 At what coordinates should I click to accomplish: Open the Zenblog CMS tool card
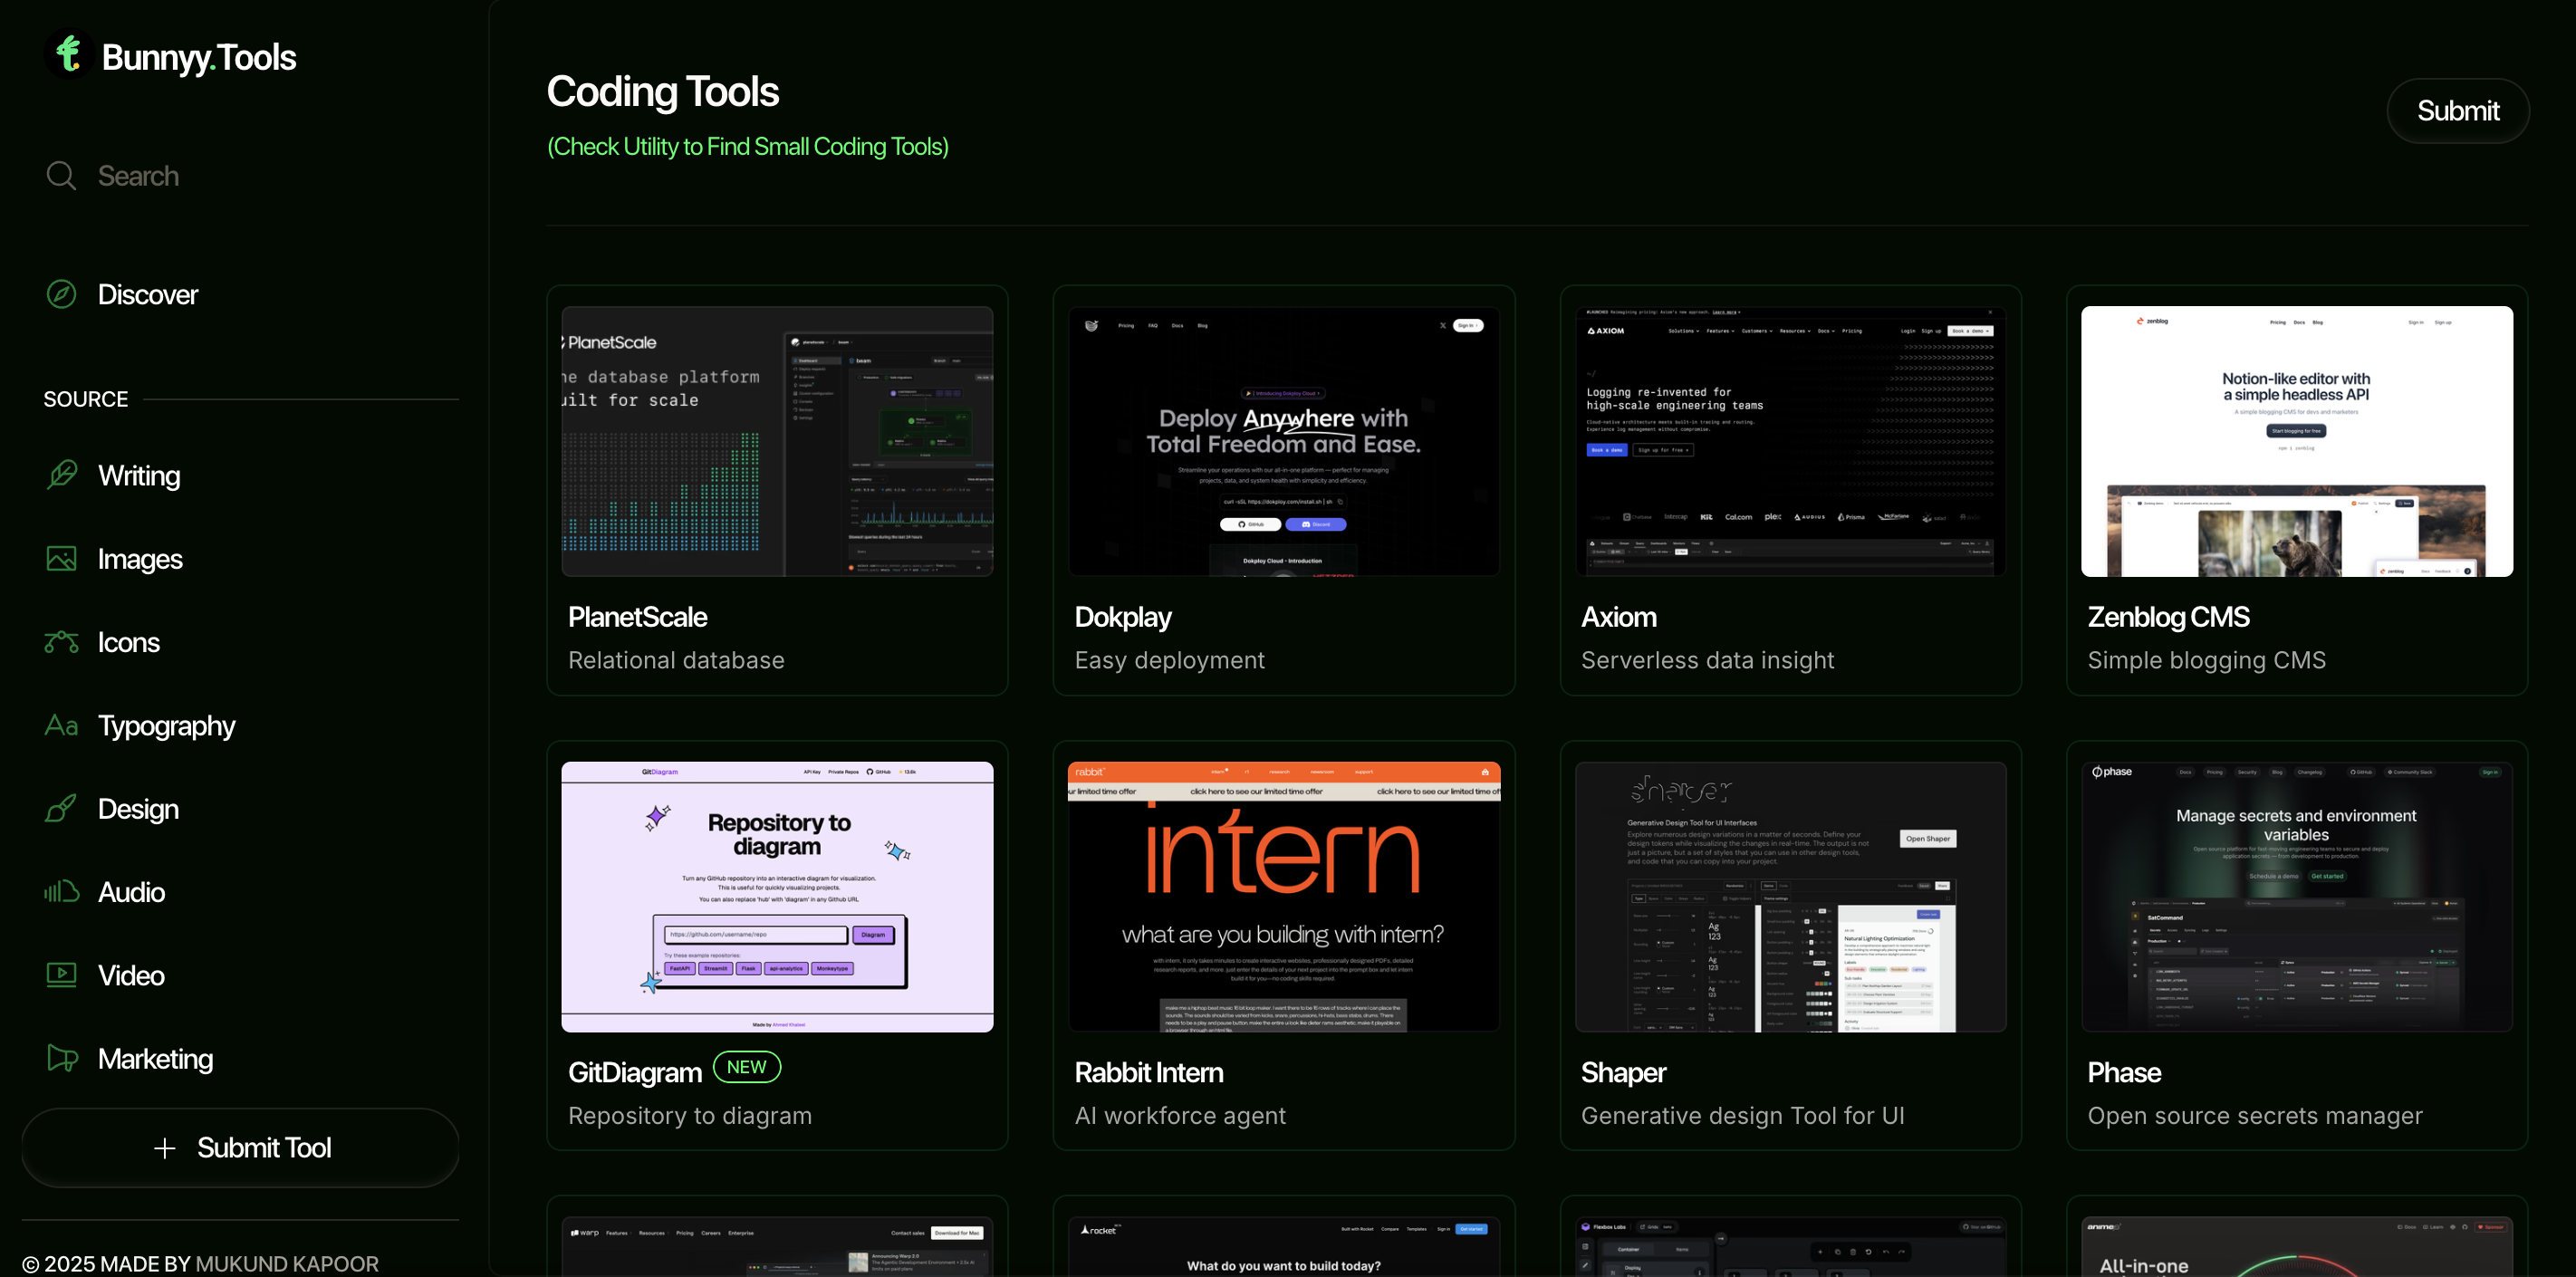[x=2296, y=490]
